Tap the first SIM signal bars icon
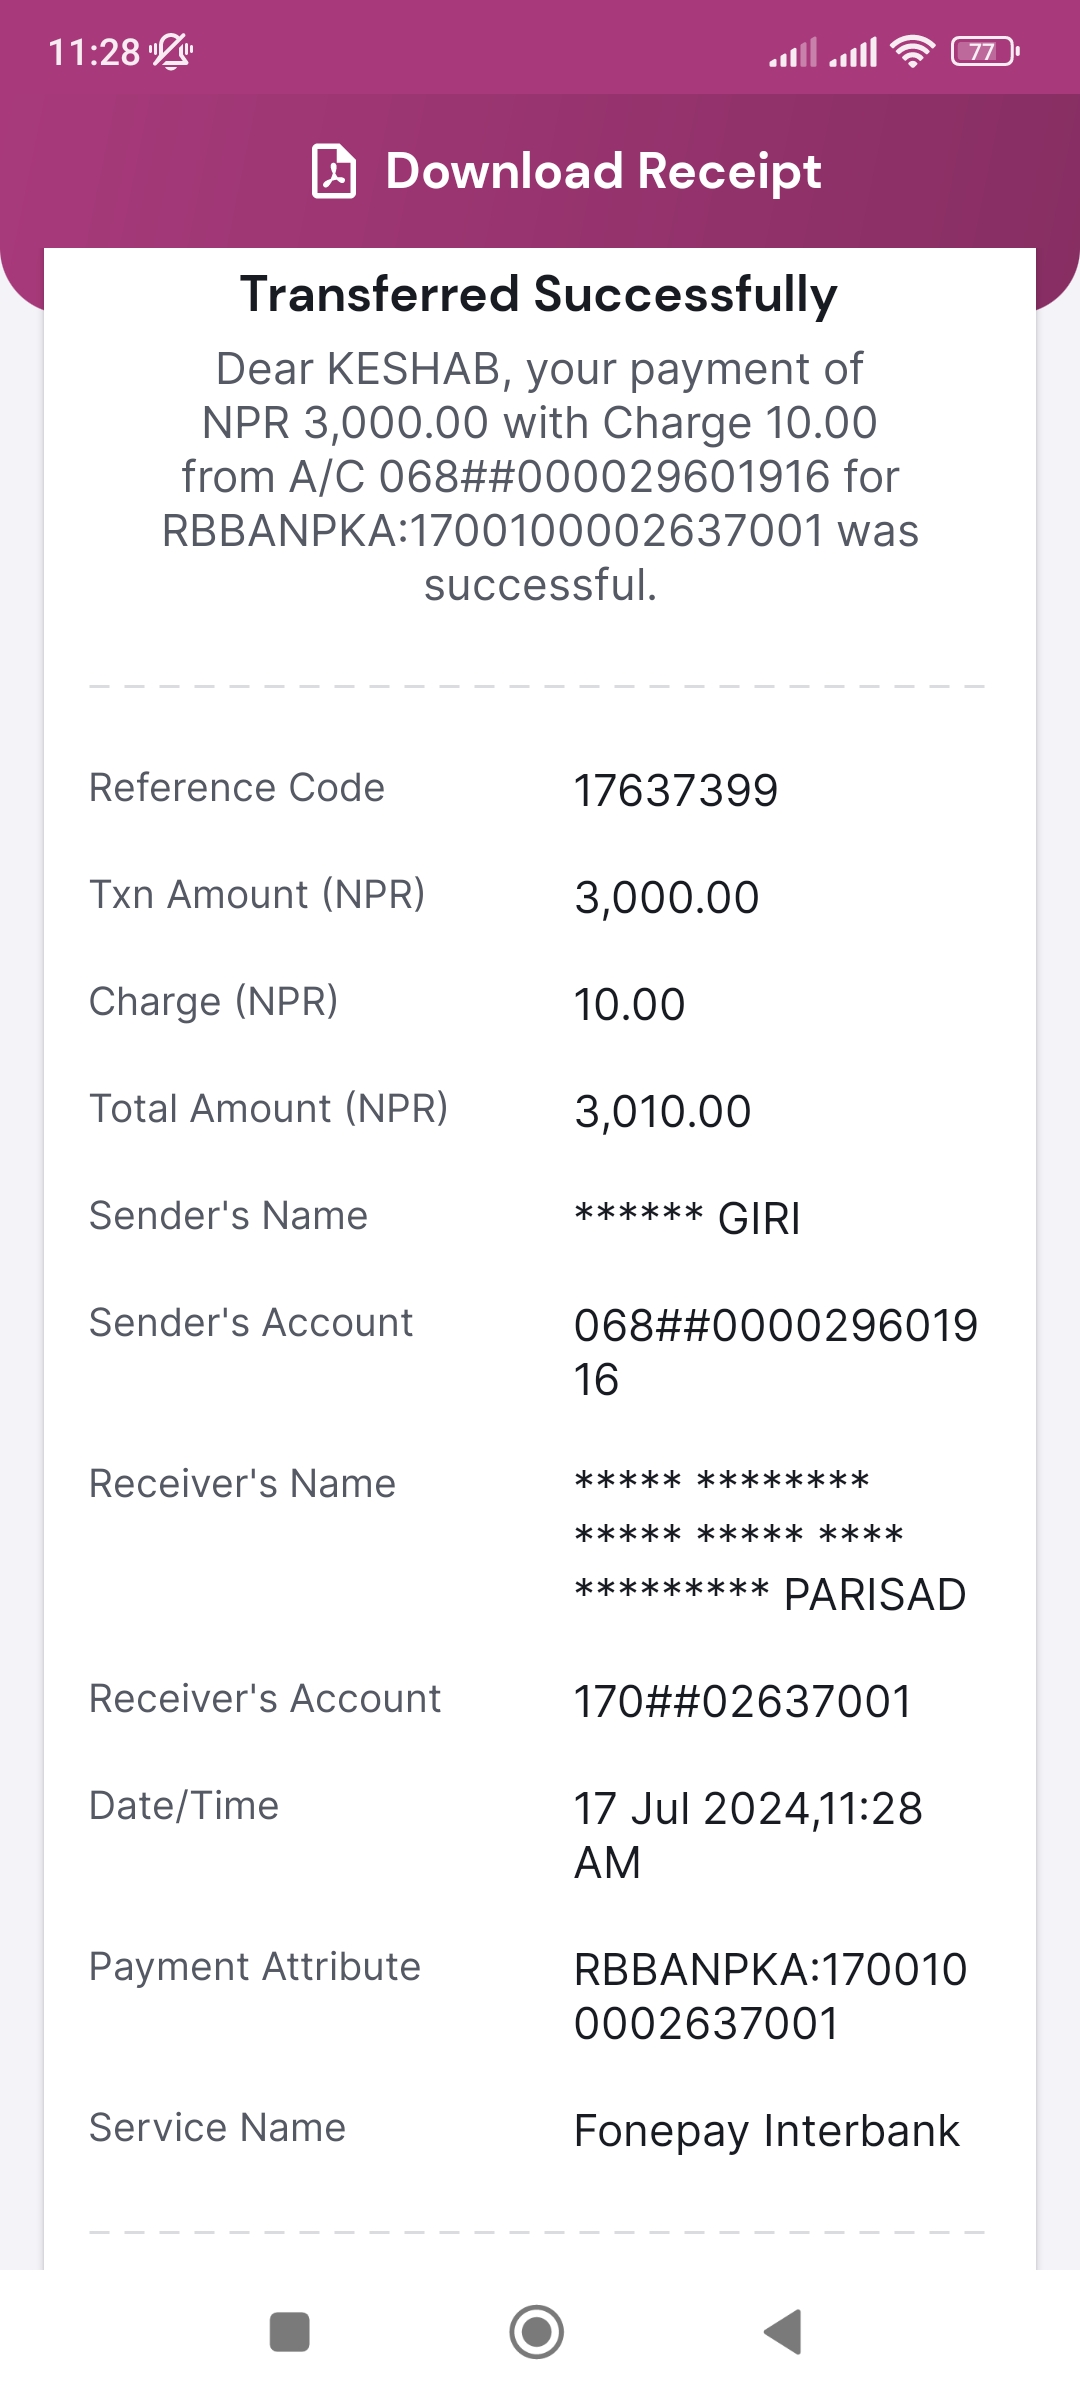The image size is (1080, 2400). 793,52
